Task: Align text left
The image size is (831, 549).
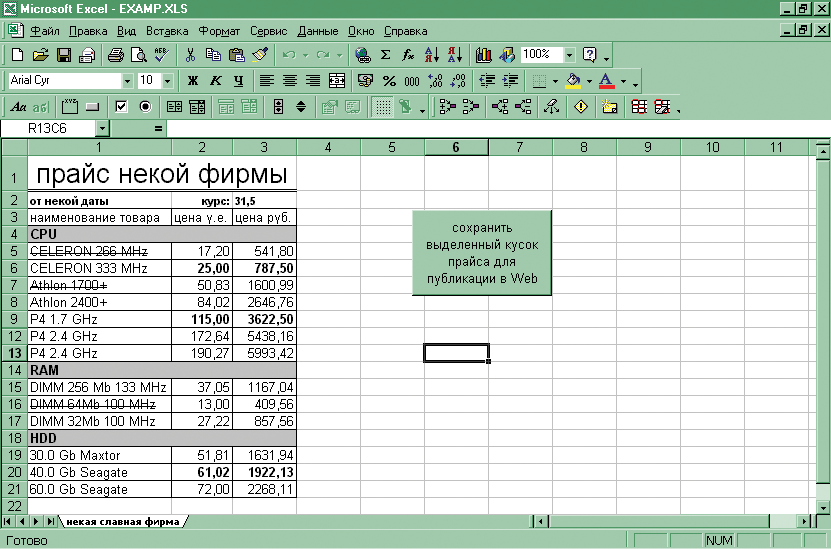Action: point(267,81)
